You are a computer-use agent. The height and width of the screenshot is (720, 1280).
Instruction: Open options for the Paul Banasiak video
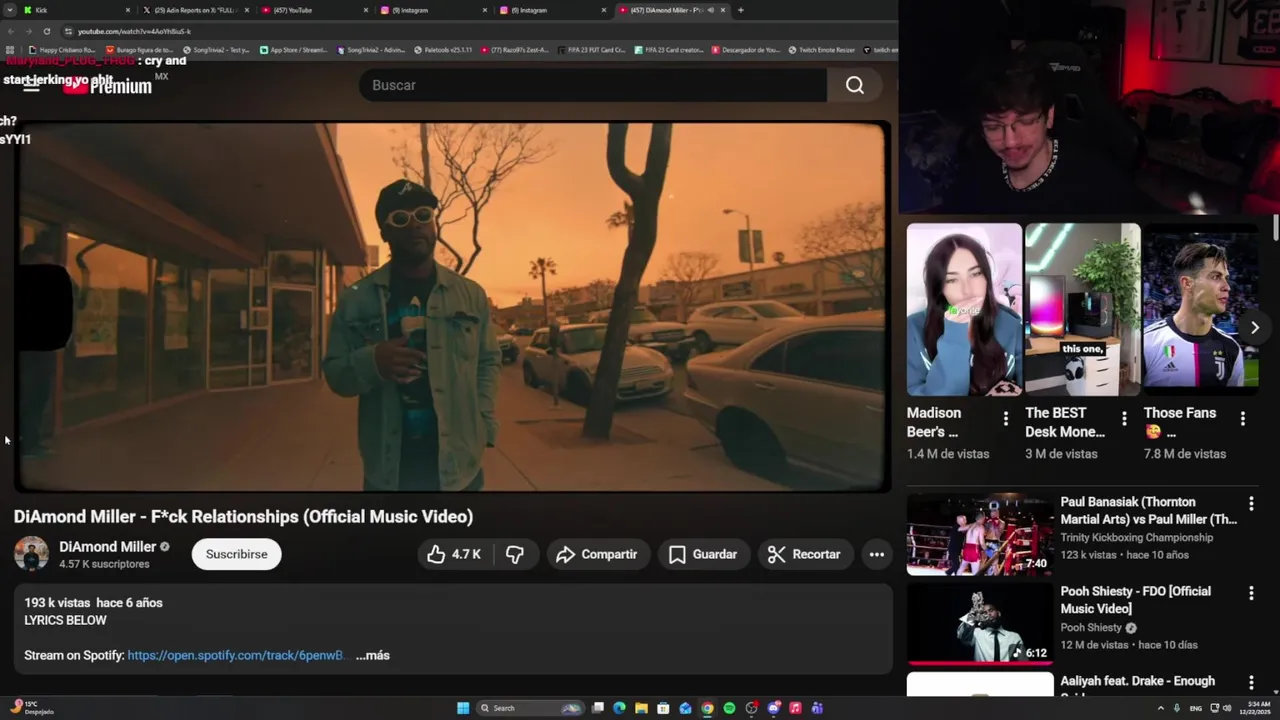(1251, 504)
